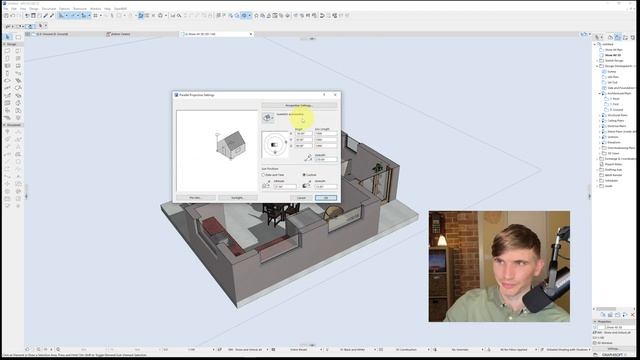This screenshot has height=360, width=640.
Task: Select Show All 3D in Navigator
Action: click(x=613, y=55)
